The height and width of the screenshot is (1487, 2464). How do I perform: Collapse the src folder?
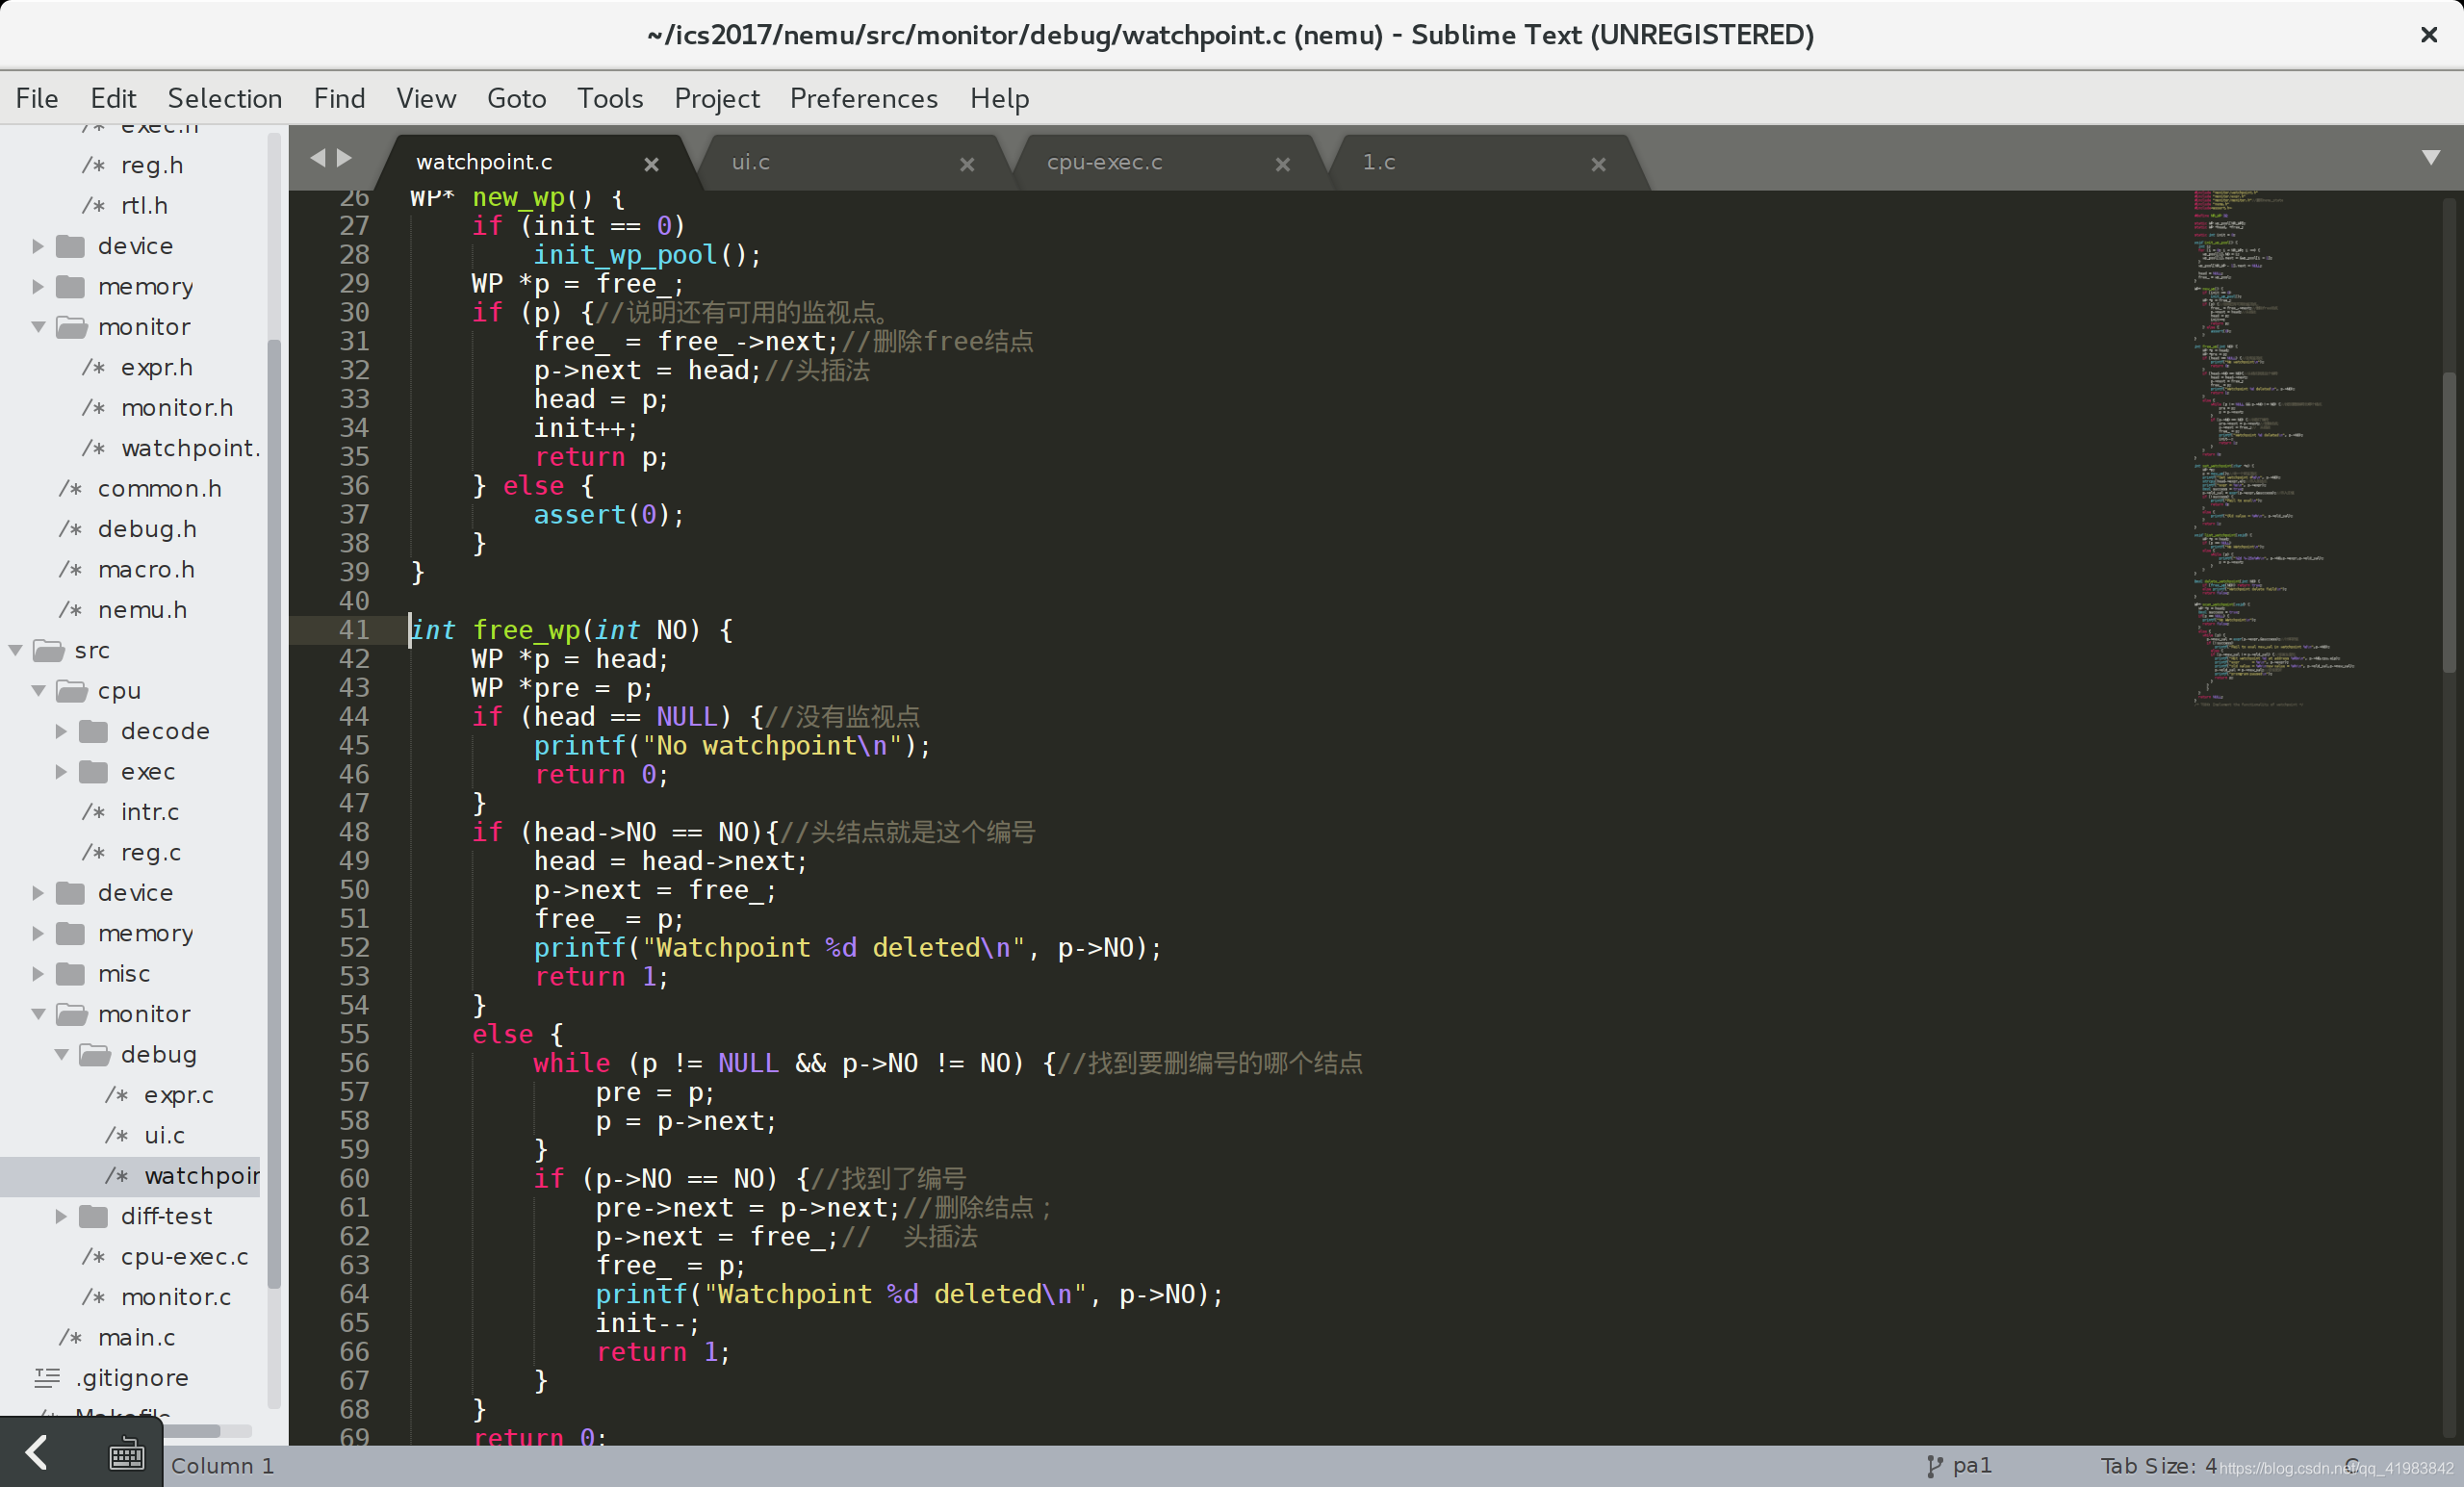coord(15,650)
